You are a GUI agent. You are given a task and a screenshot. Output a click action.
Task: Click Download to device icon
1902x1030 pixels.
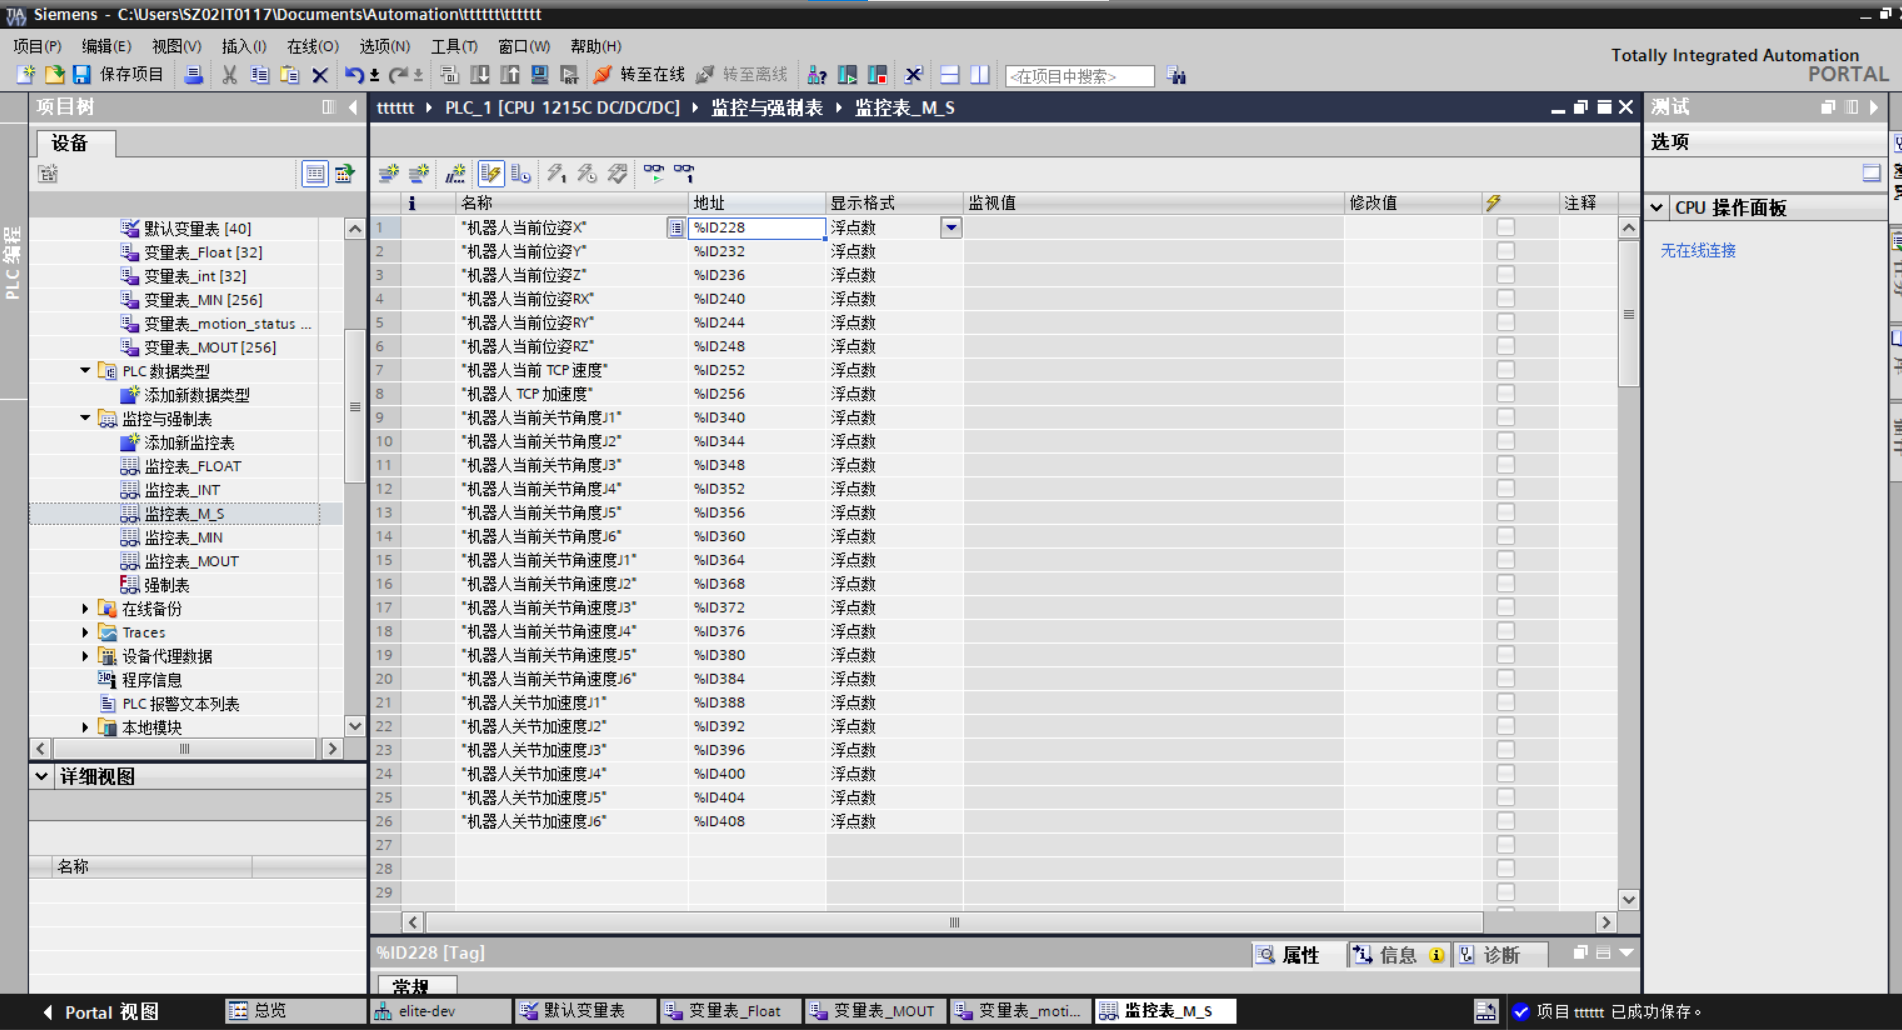tap(480, 75)
